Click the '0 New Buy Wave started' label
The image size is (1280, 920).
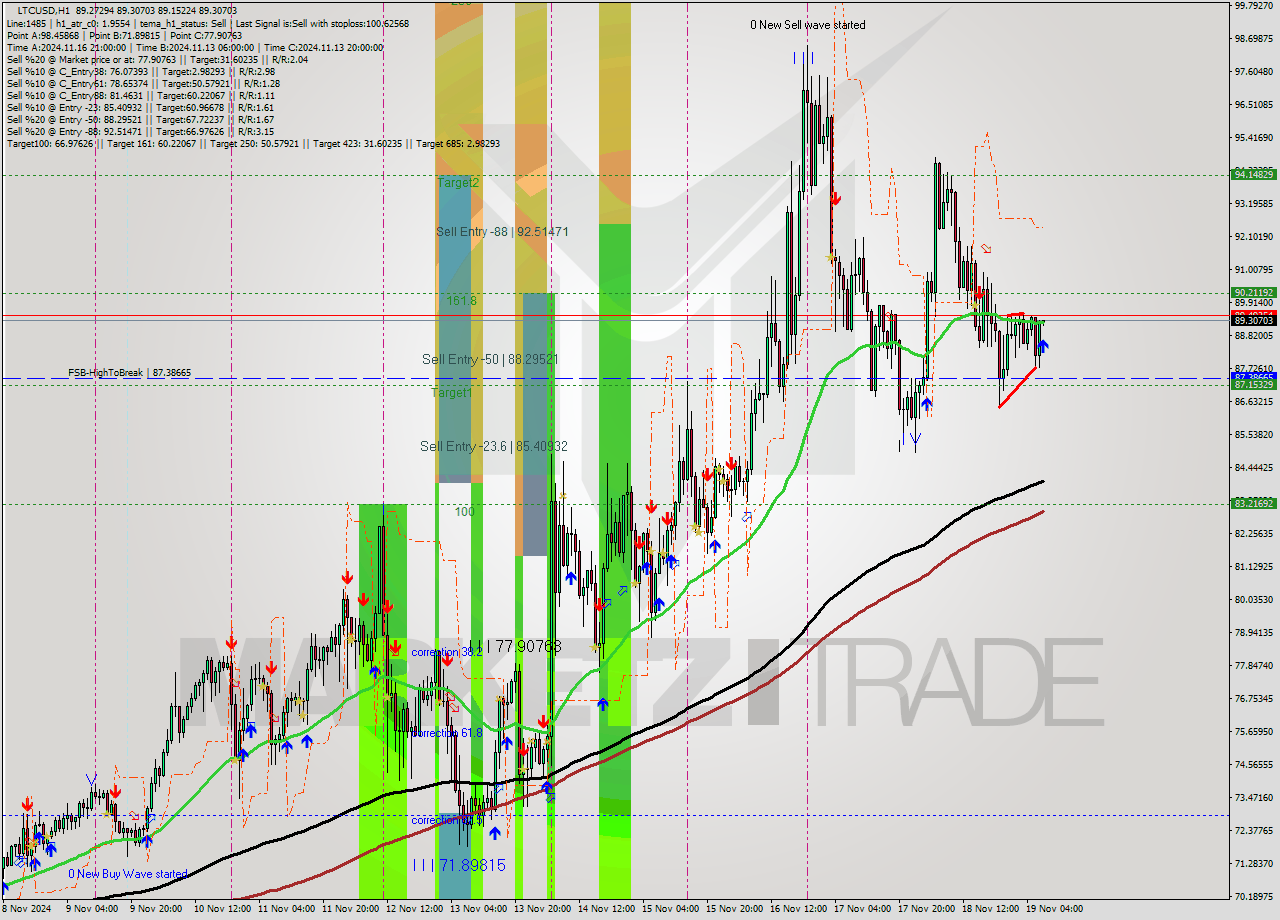click(128, 874)
